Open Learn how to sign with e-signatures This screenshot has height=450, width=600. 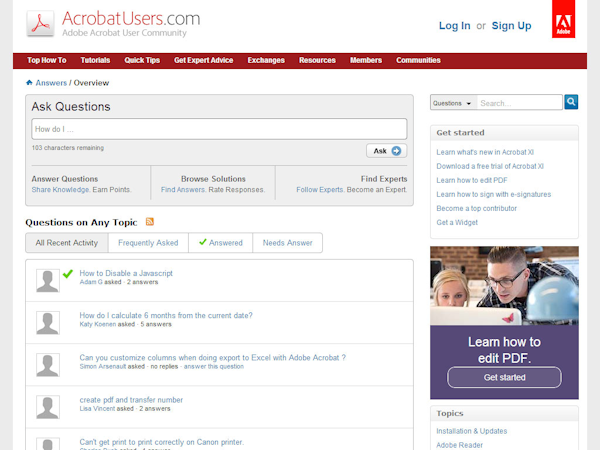click(x=494, y=194)
